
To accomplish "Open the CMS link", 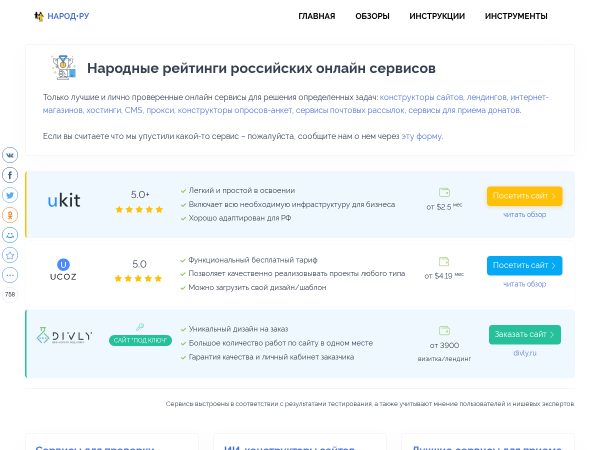I will 134,110.
